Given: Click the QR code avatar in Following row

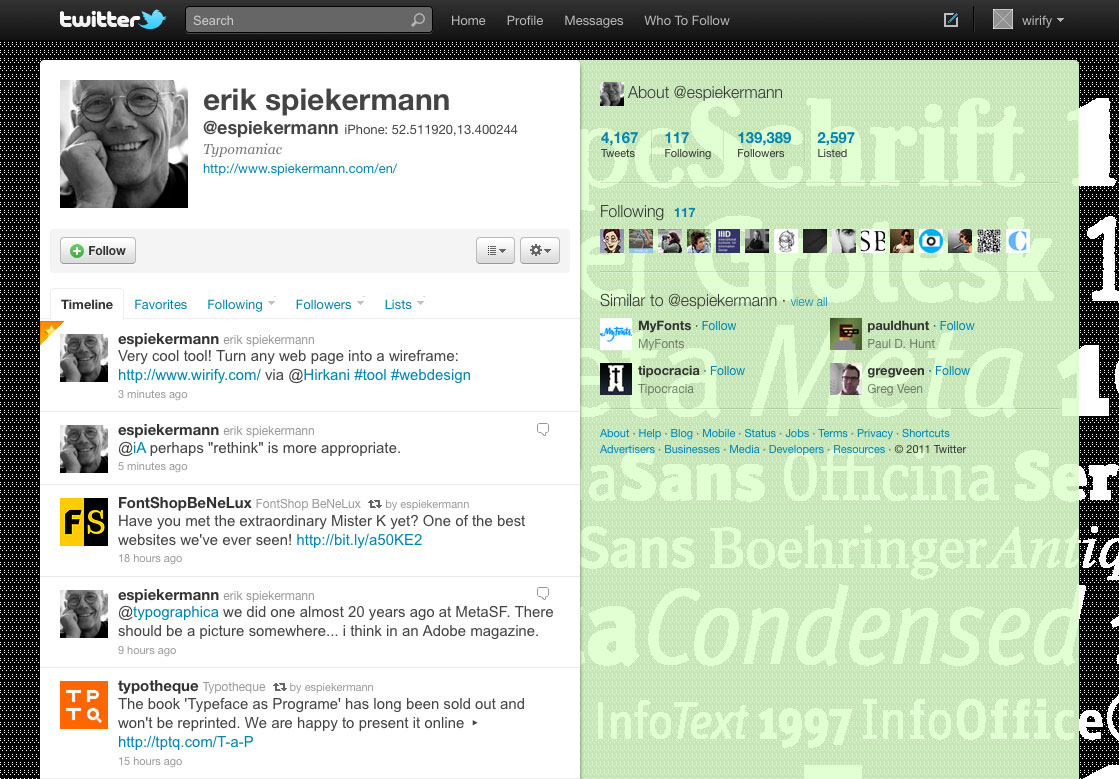Looking at the screenshot, I should coord(988,241).
